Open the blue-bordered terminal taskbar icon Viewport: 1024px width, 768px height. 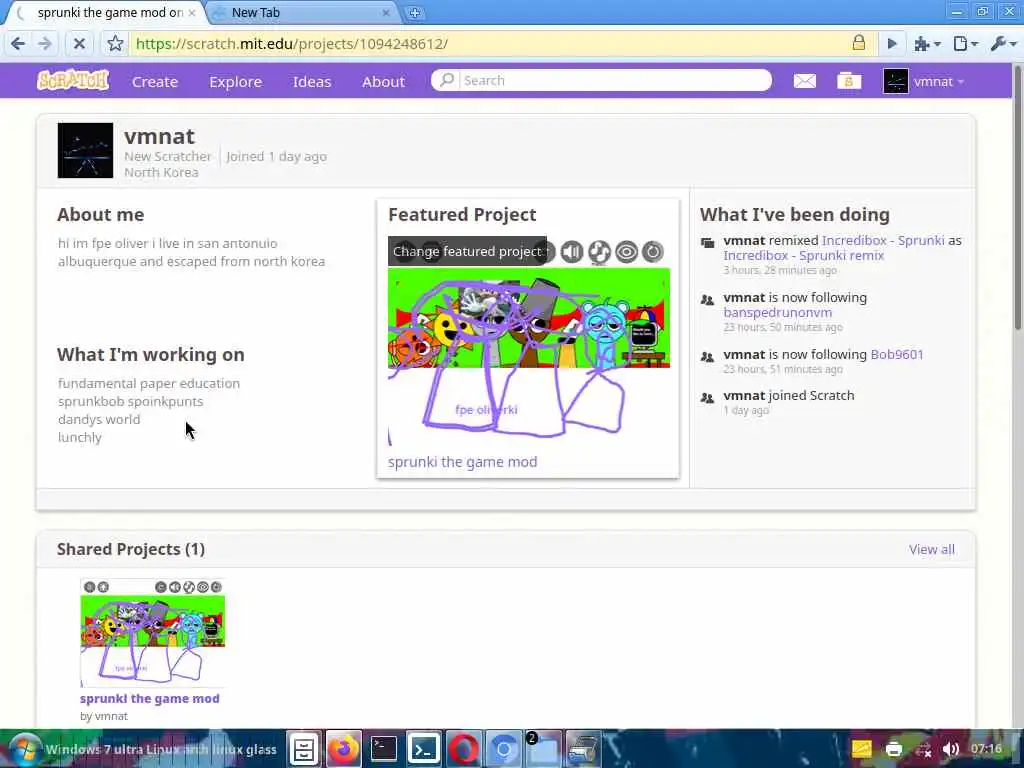click(424, 749)
